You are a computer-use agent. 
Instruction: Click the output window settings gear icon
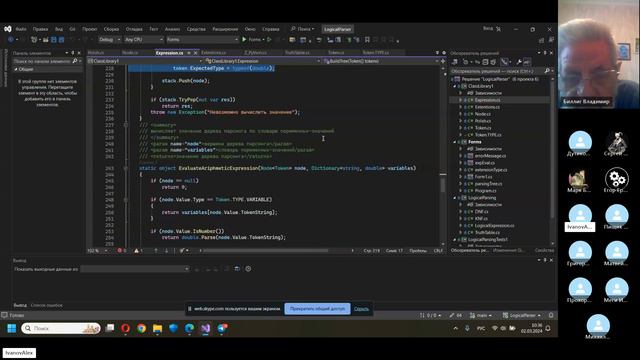[x=248, y=269]
